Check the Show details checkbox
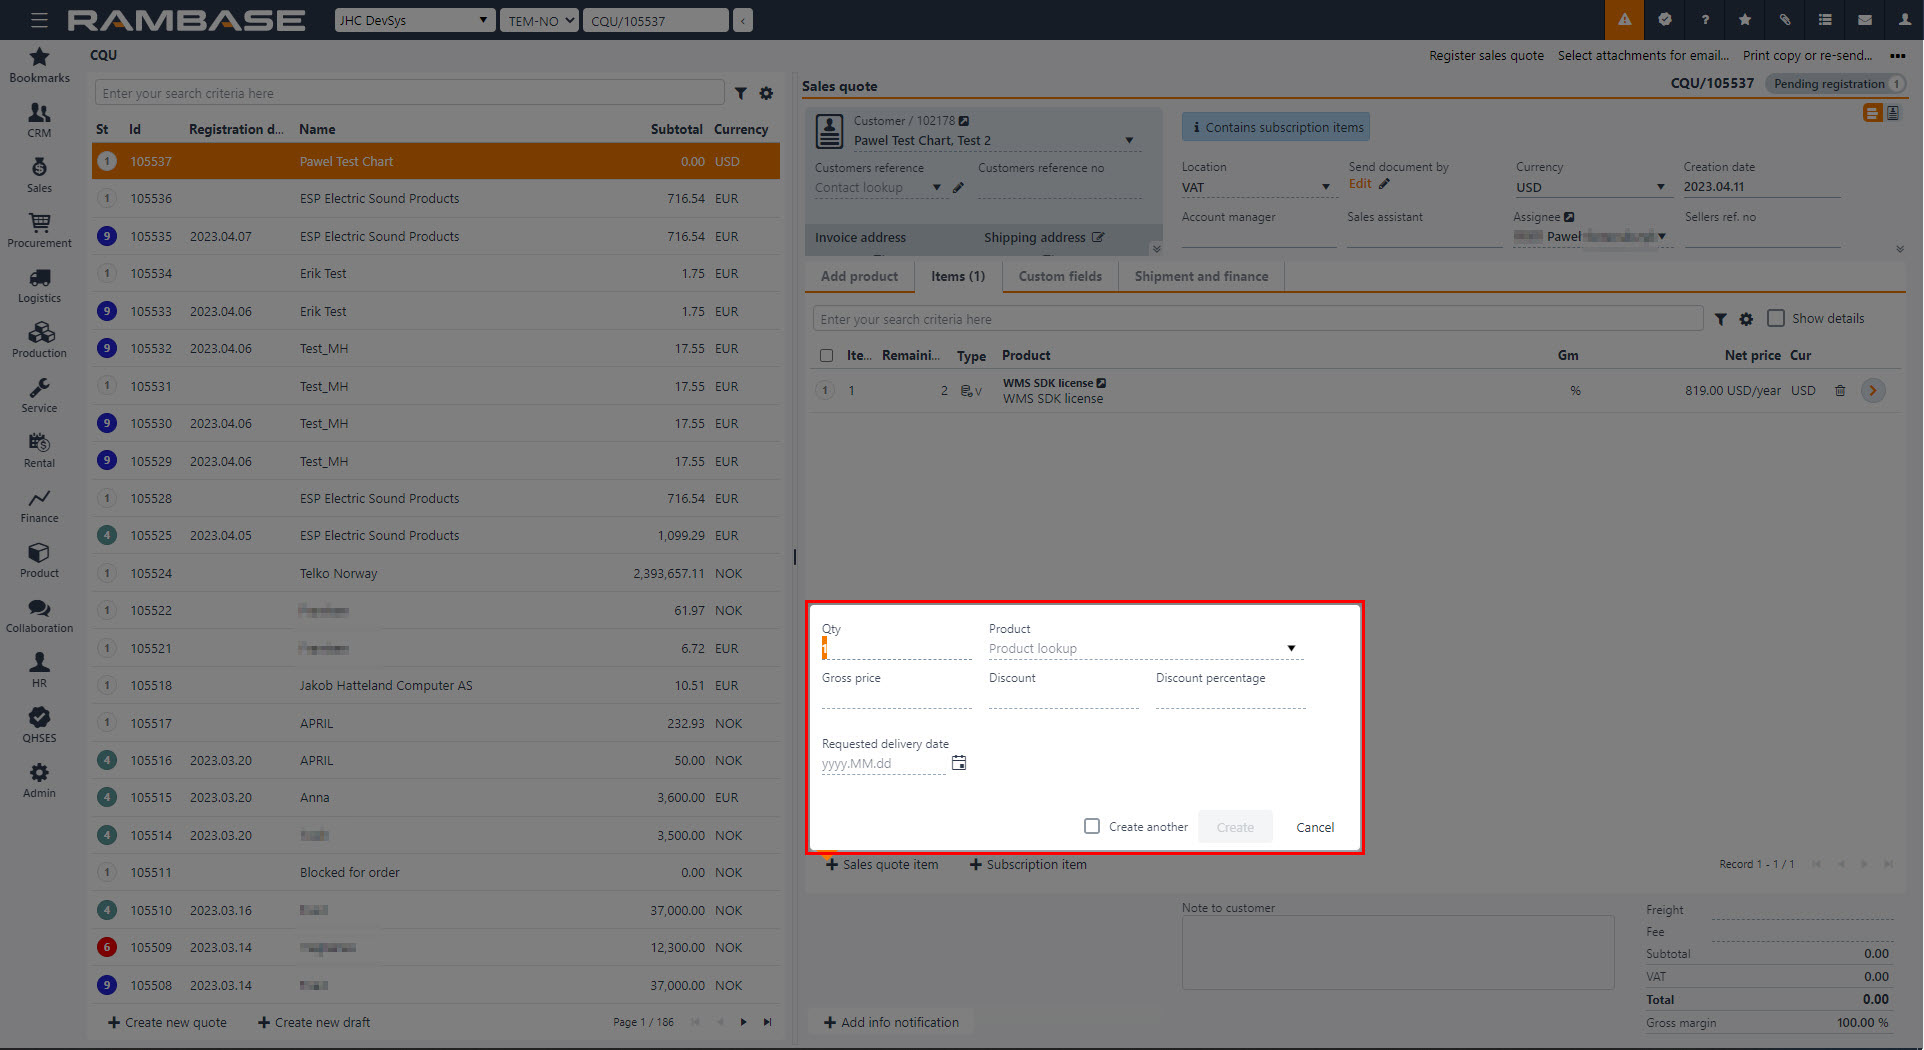The width and height of the screenshot is (1924, 1050). (1776, 318)
